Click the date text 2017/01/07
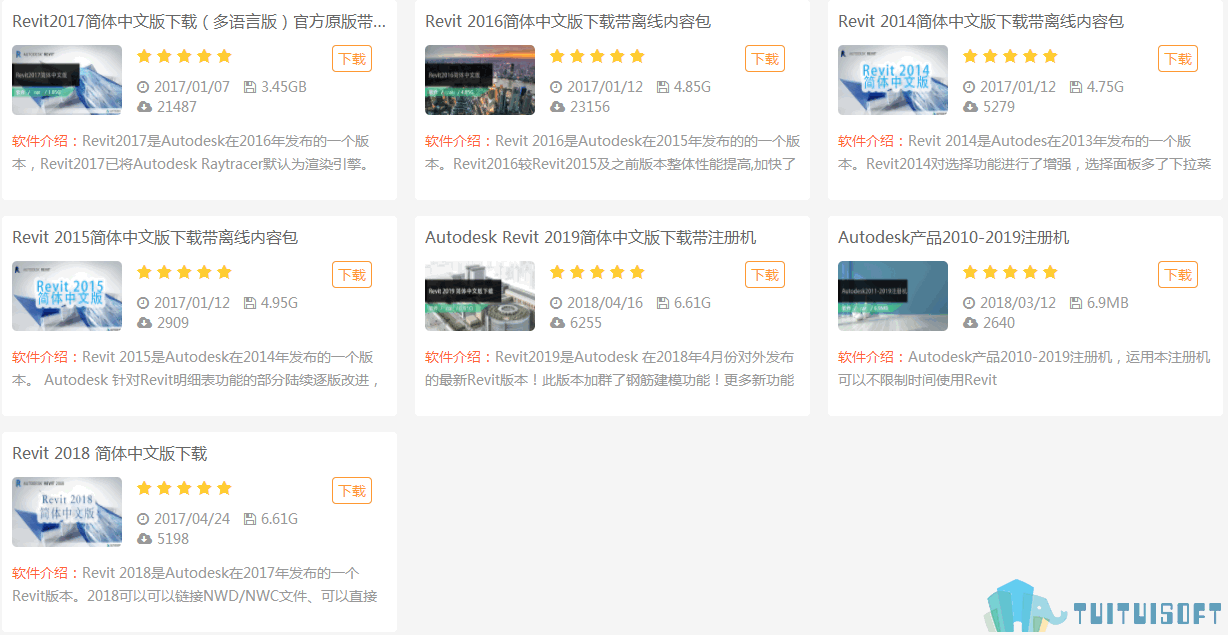The height and width of the screenshot is (635, 1228). [x=192, y=87]
